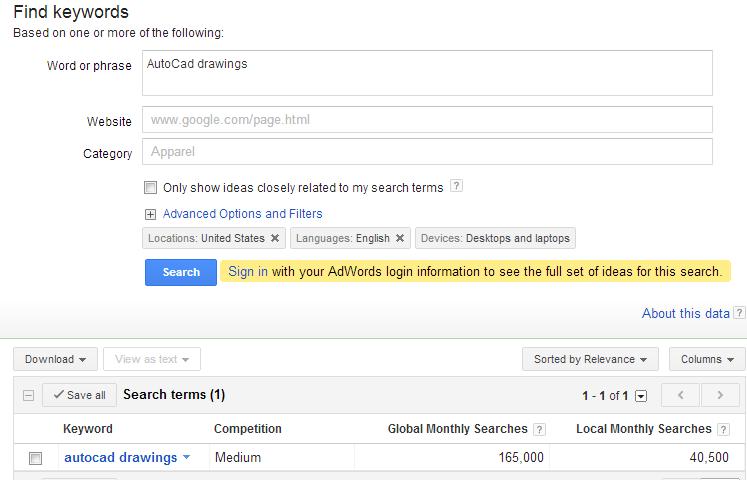
Task: Click the Website input field
Action: pos(427,120)
